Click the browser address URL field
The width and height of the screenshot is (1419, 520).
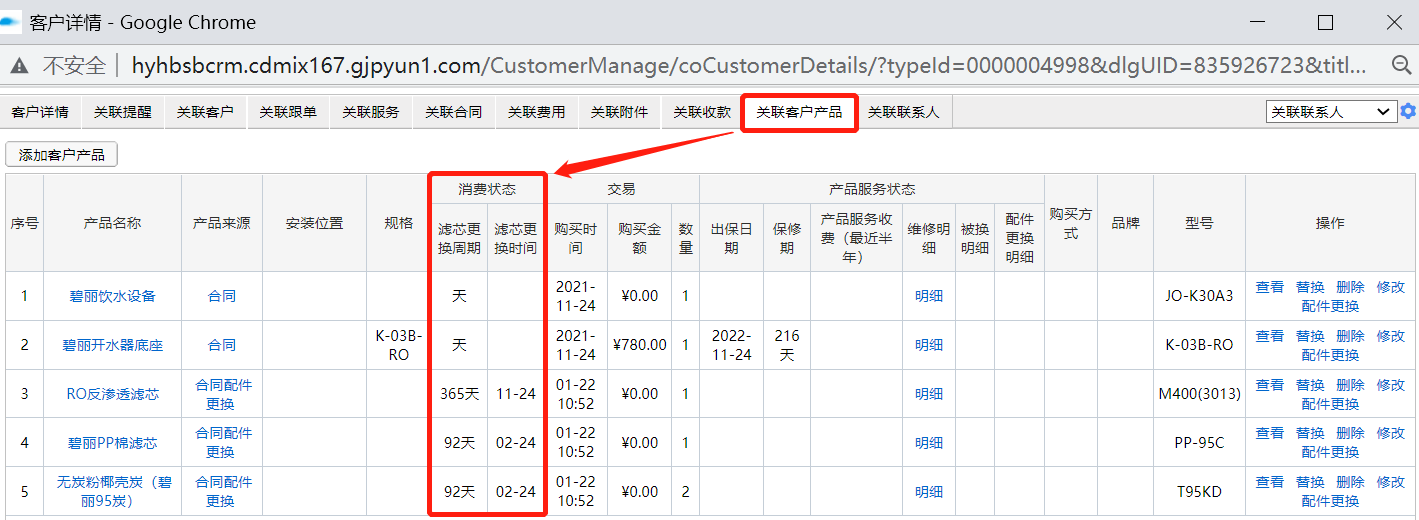click(x=750, y=66)
